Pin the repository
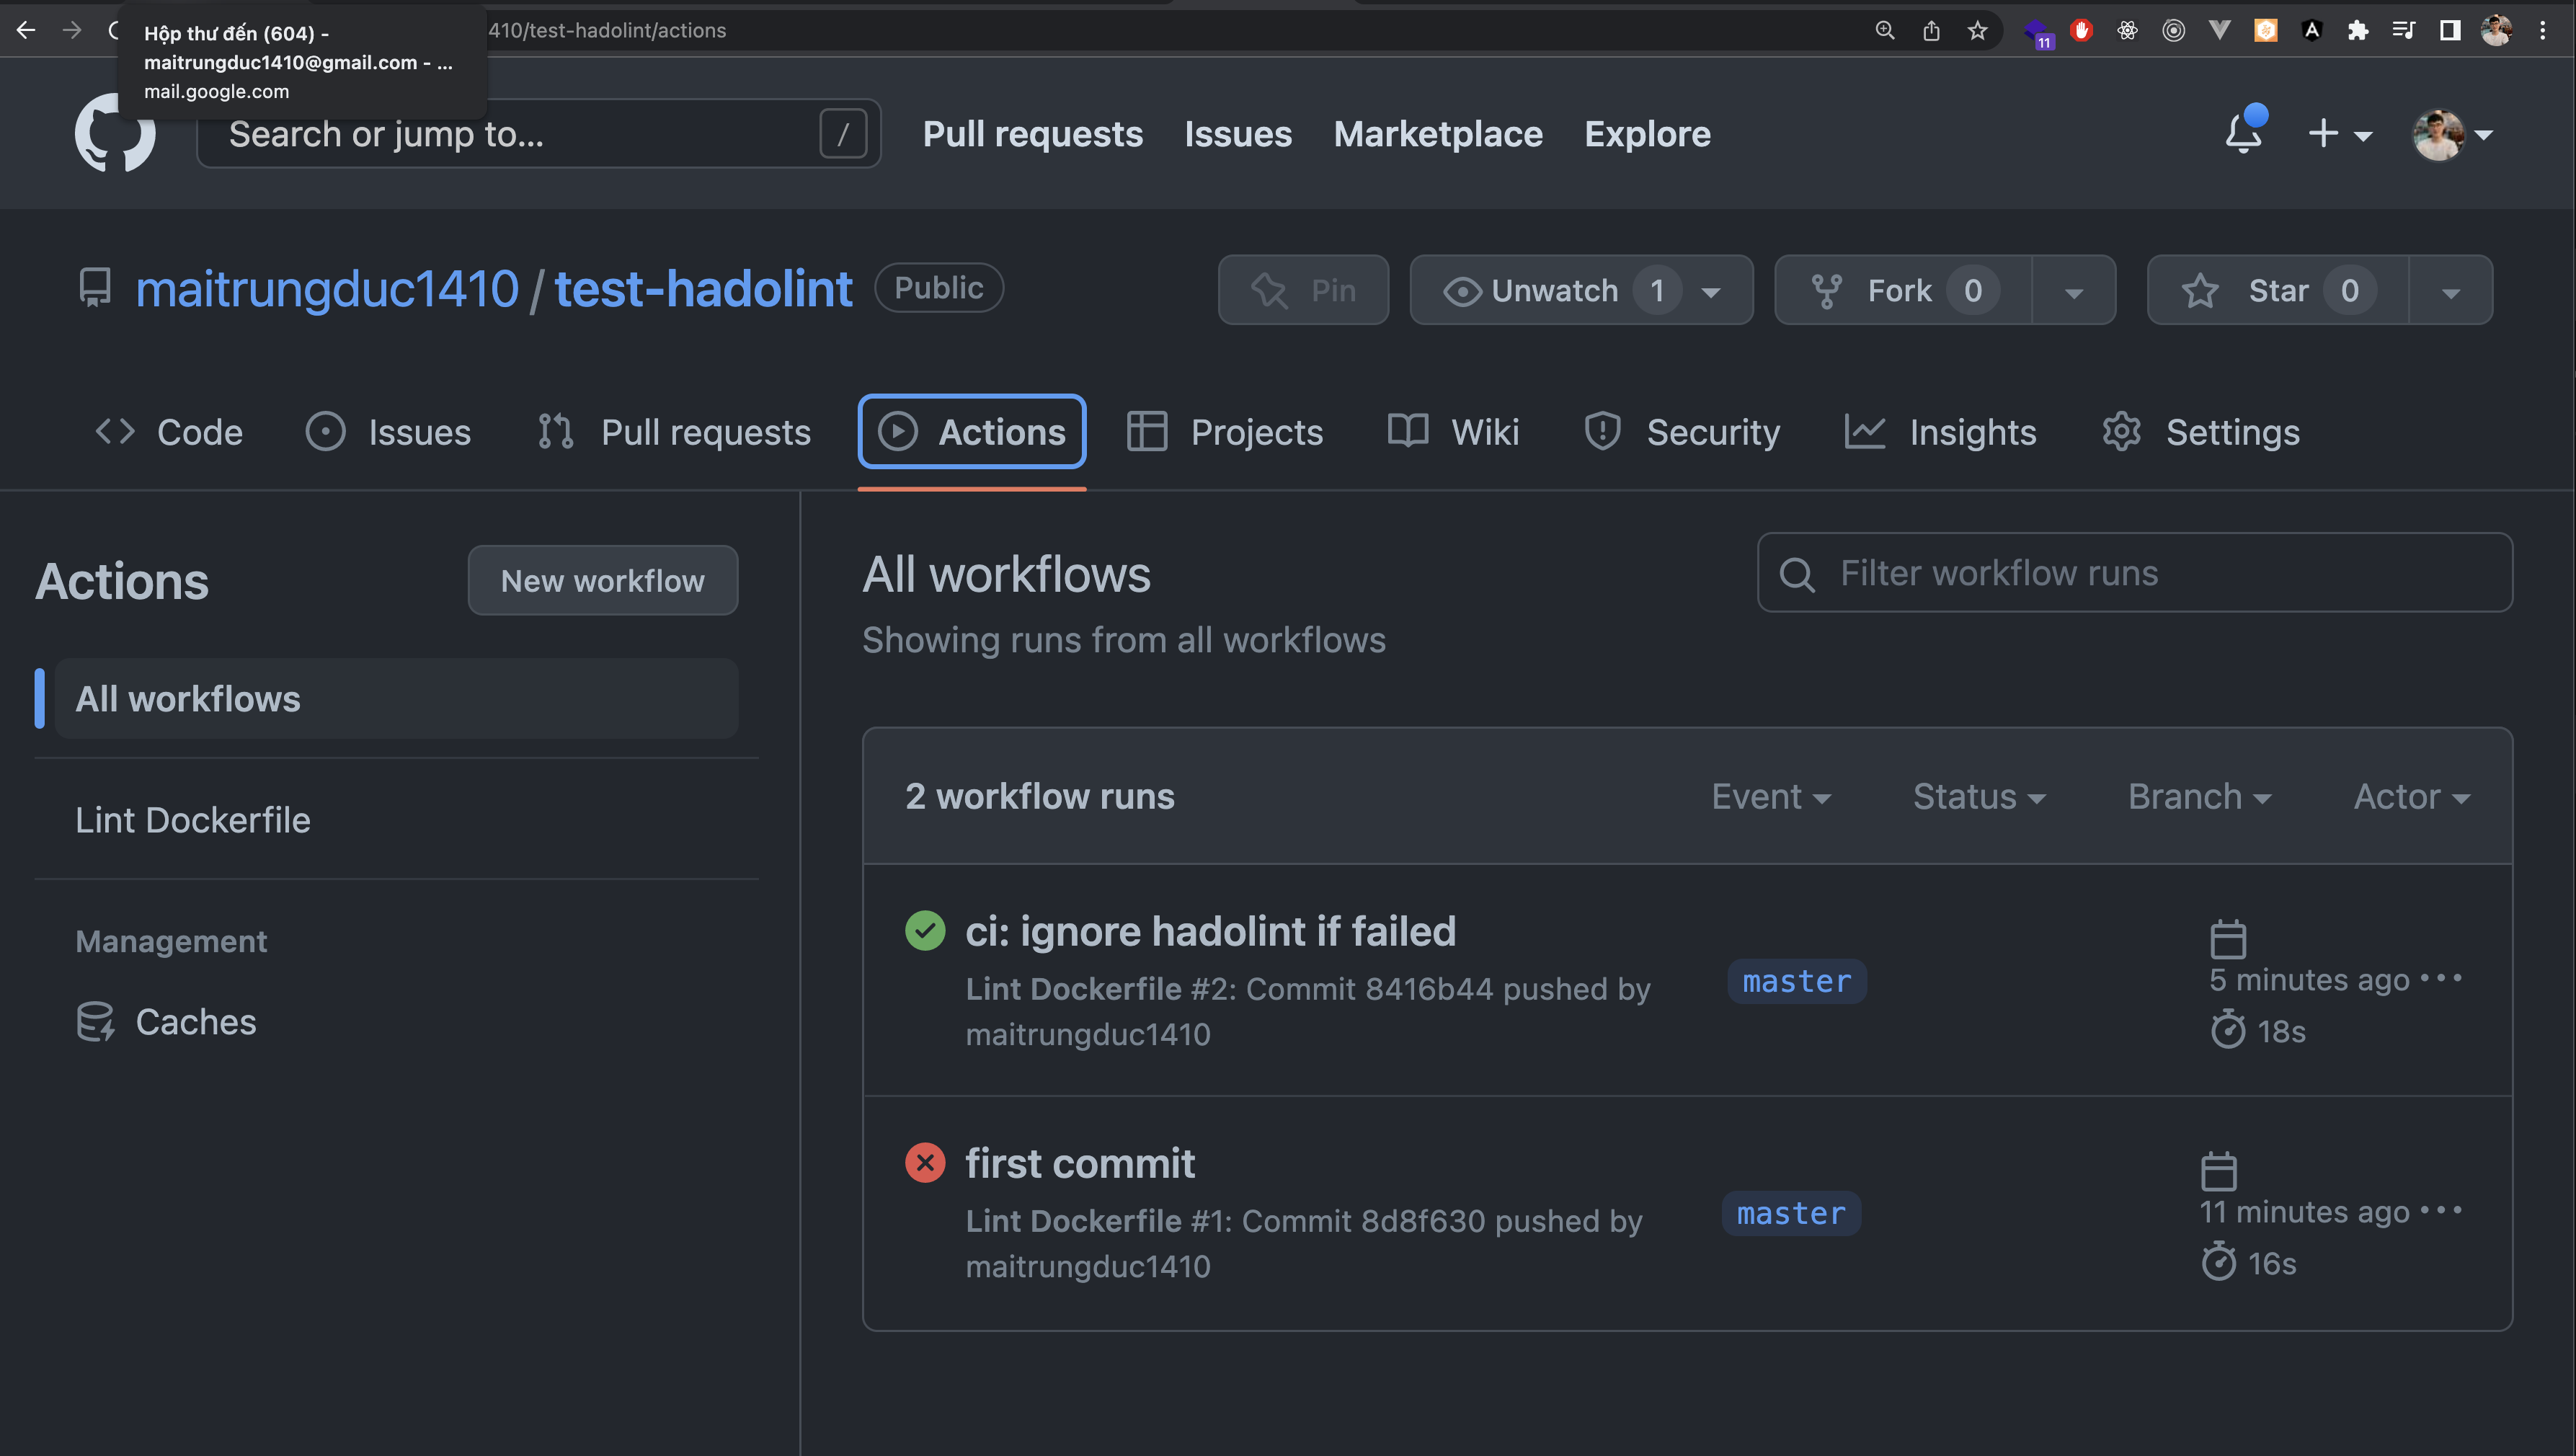The height and width of the screenshot is (1456, 2576). 1303,290
